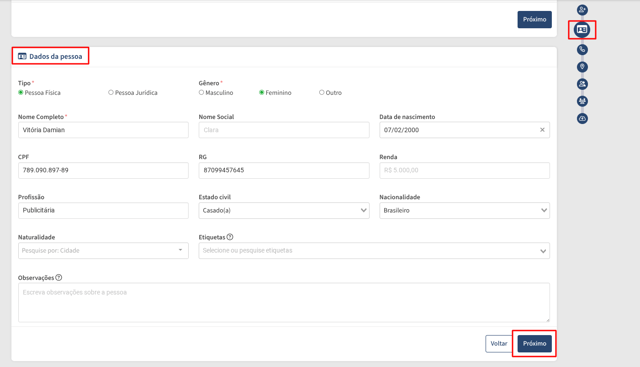Viewport: 640px width, 367px height.
Task: Jump to the phone contact step icon
Action: click(x=582, y=49)
